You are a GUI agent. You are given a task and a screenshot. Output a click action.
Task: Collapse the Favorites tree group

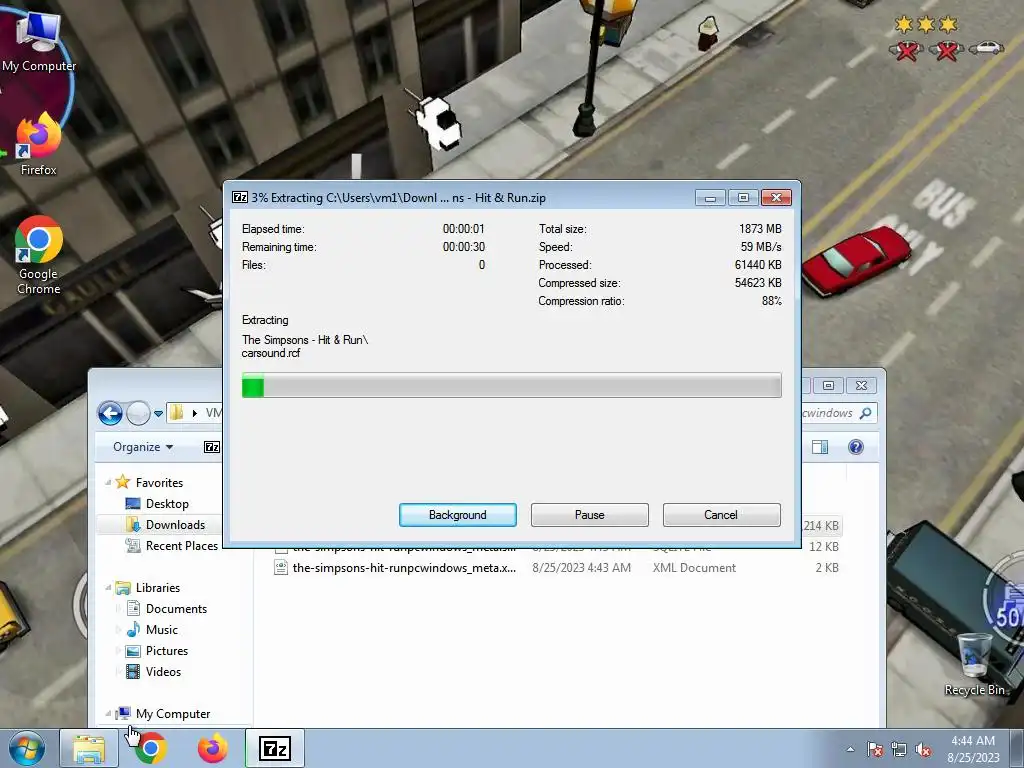coord(108,483)
